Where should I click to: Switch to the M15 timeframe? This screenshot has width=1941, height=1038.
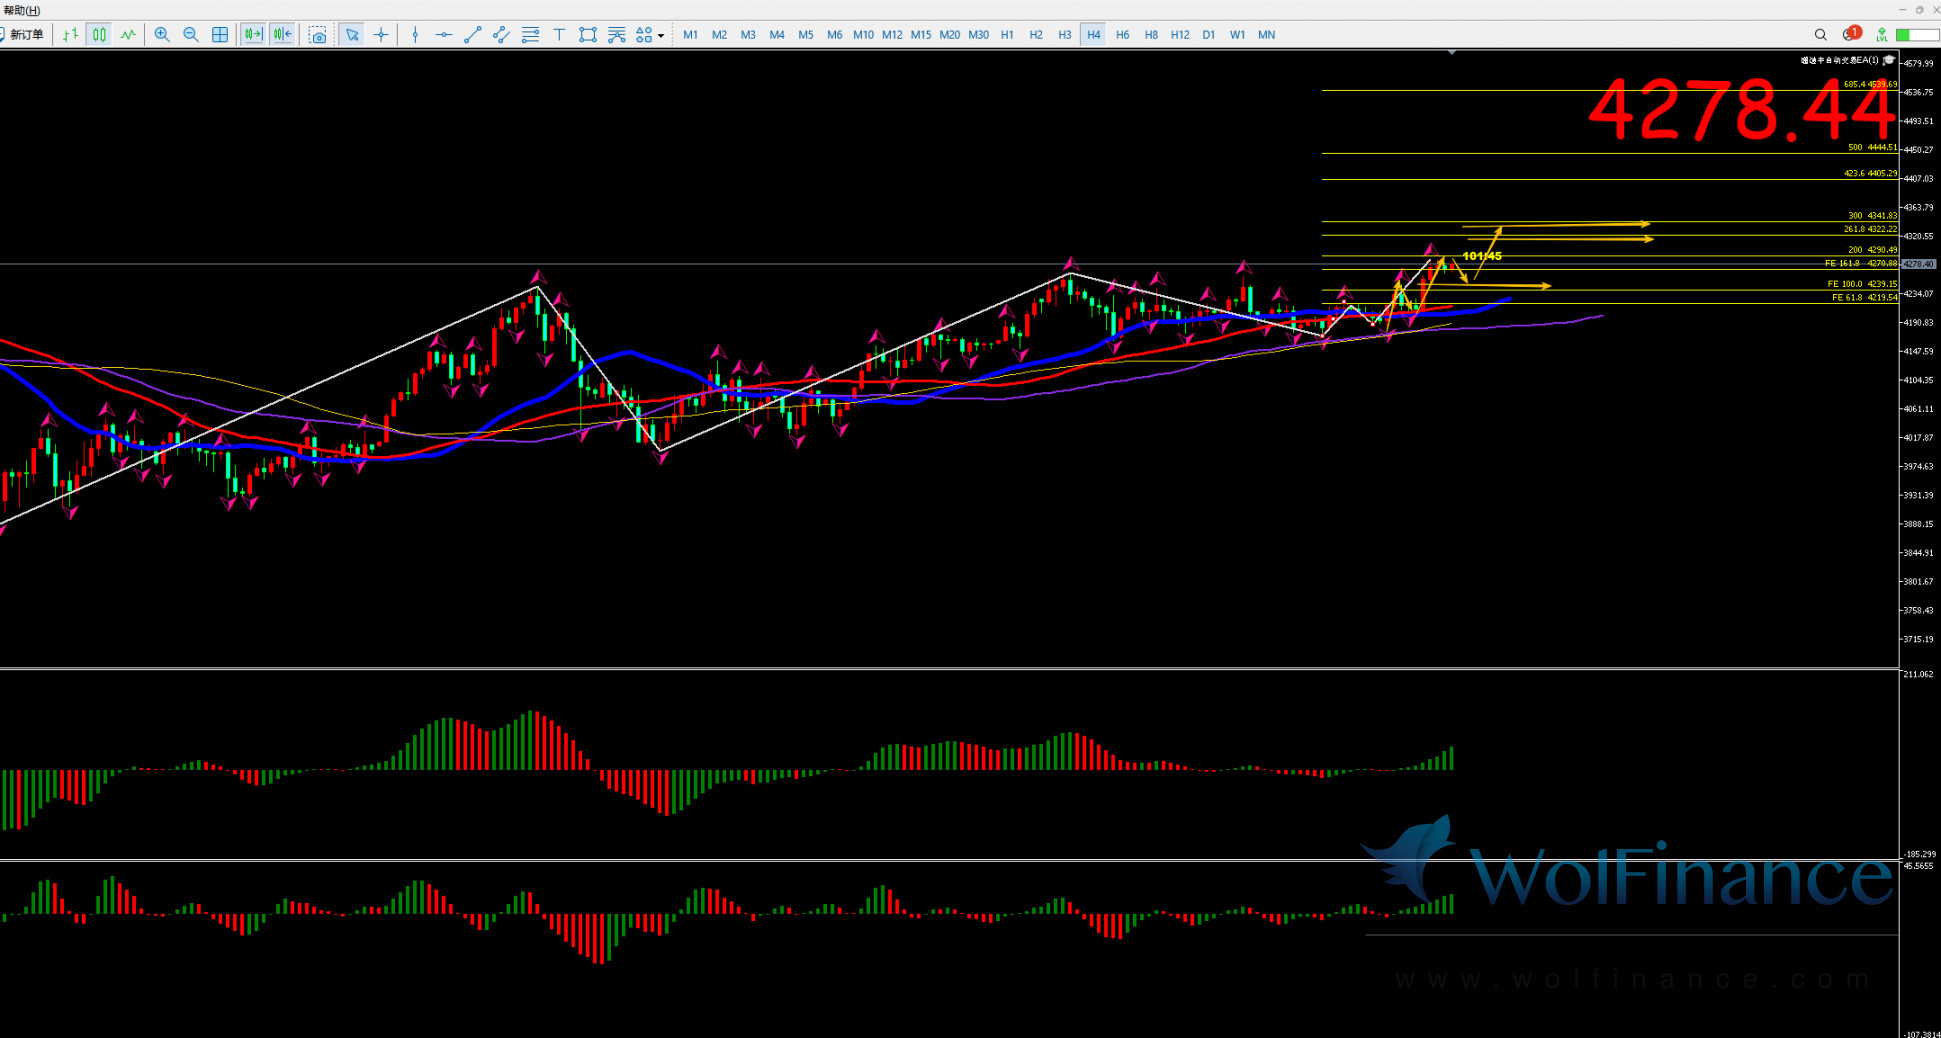pos(921,35)
